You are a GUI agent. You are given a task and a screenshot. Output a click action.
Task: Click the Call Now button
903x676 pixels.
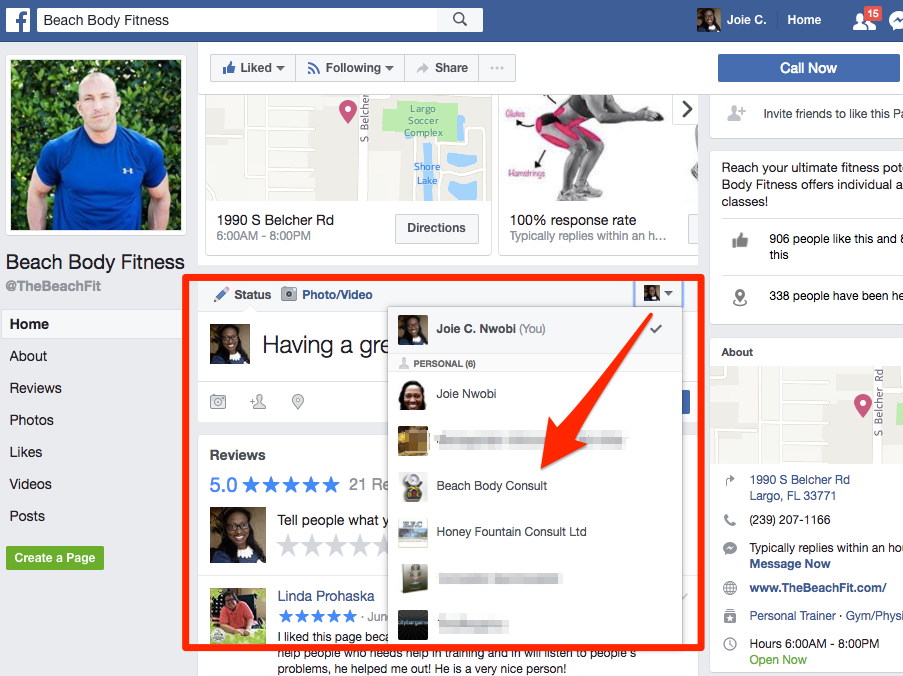[808, 68]
